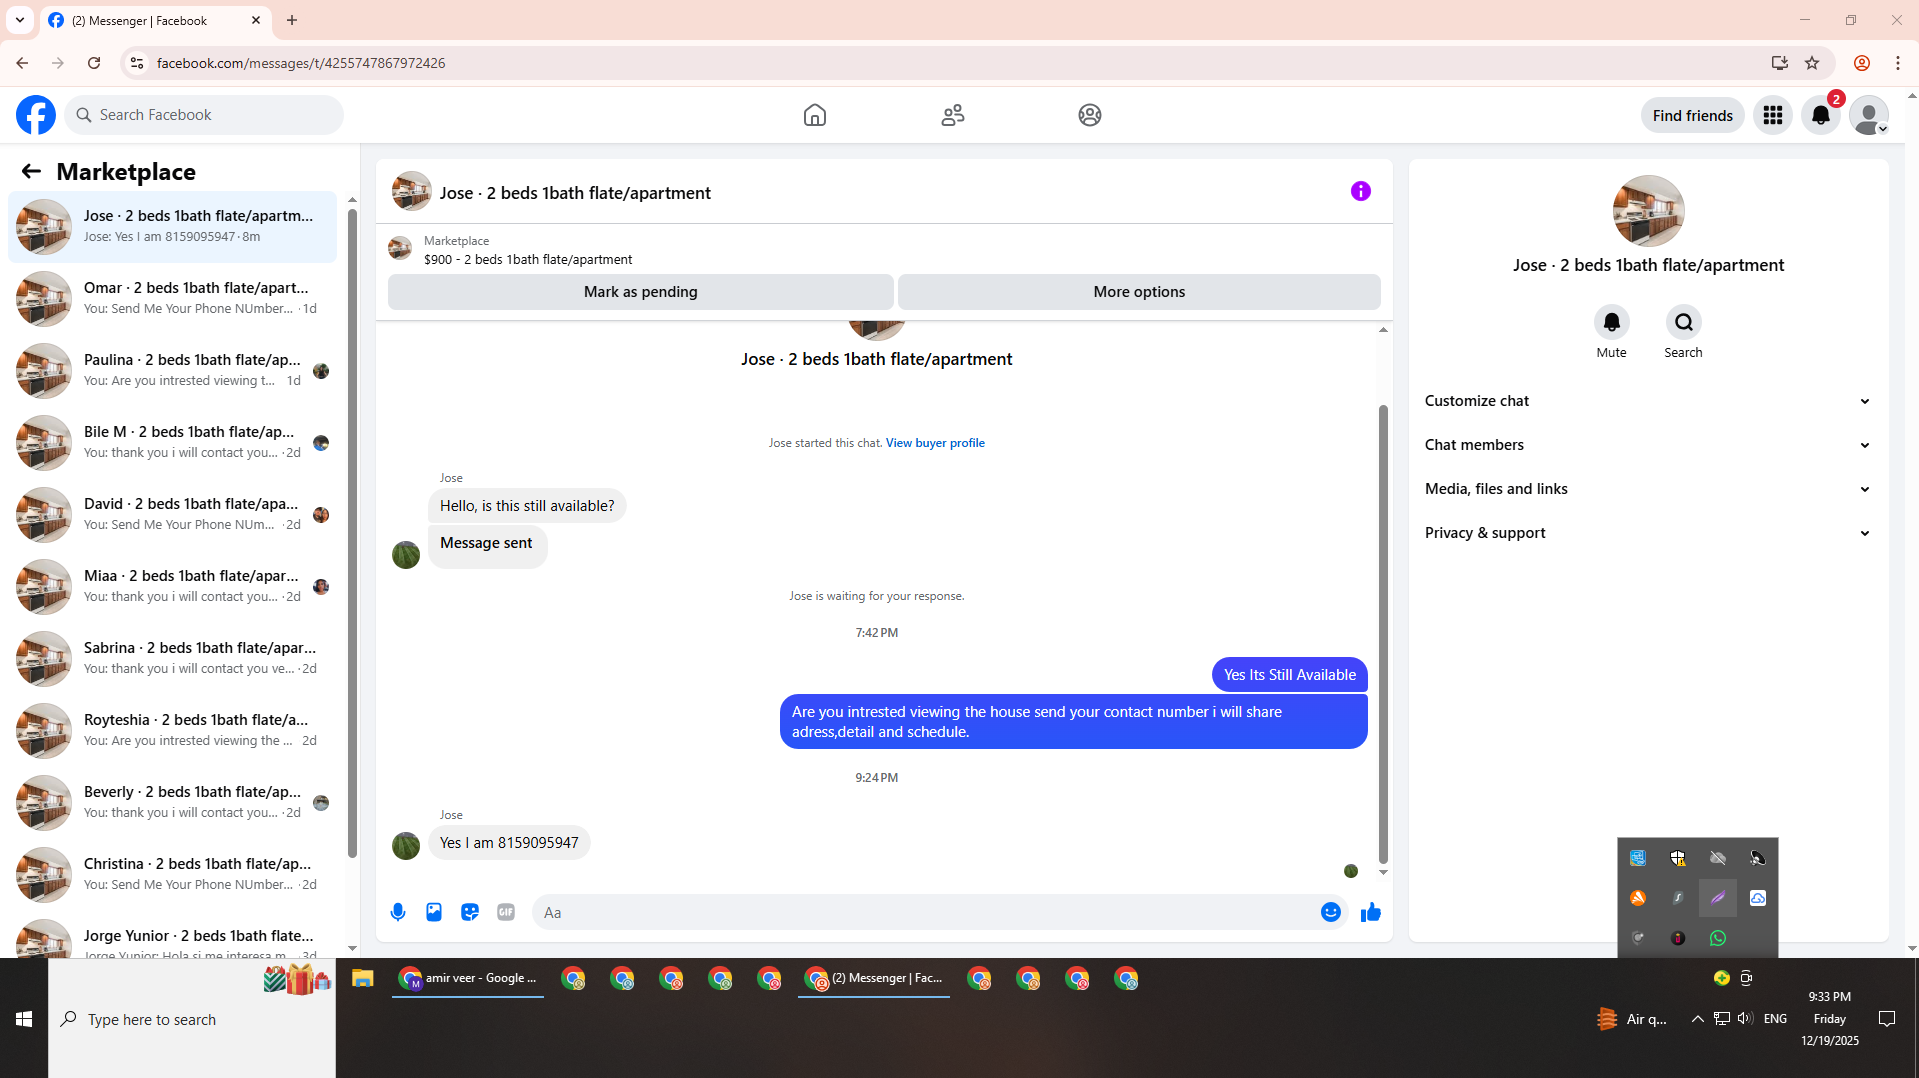Click Windows taskbar search box
The height and width of the screenshot is (1078, 1919).
[192, 1018]
